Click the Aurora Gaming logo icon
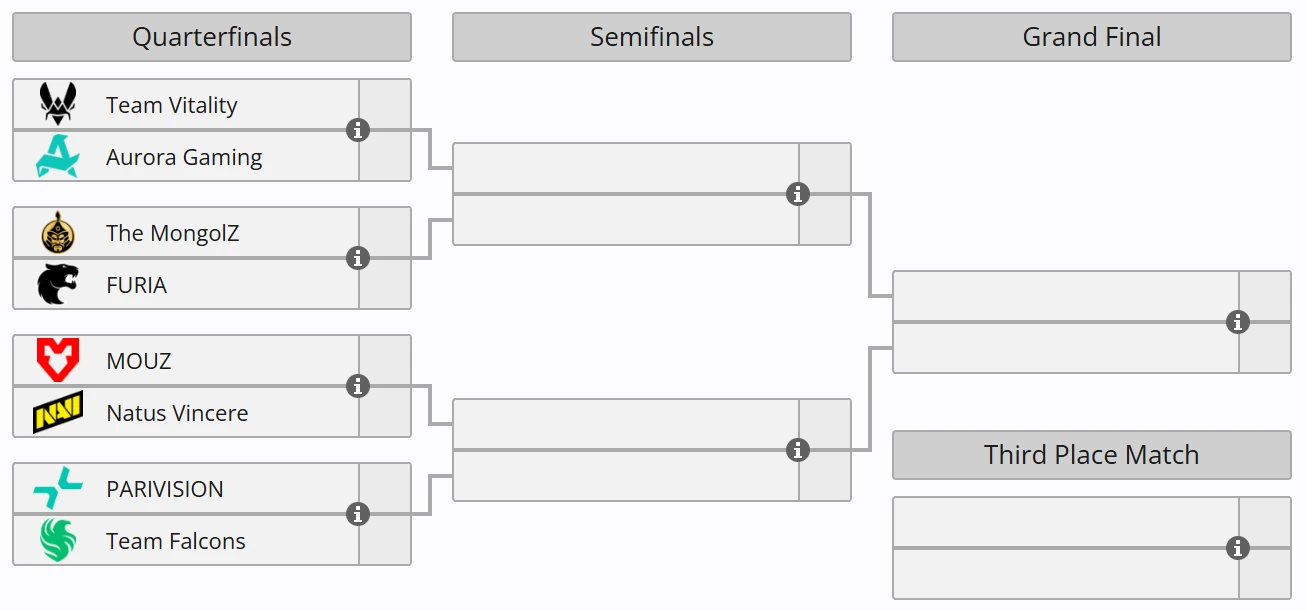Screen dimensions: 1306x611 [x=58, y=157]
